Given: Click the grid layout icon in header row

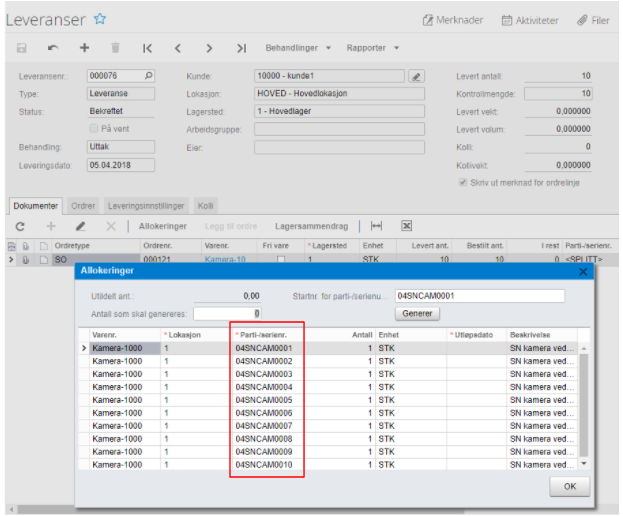Looking at the screenshot, I should (12, 246).
